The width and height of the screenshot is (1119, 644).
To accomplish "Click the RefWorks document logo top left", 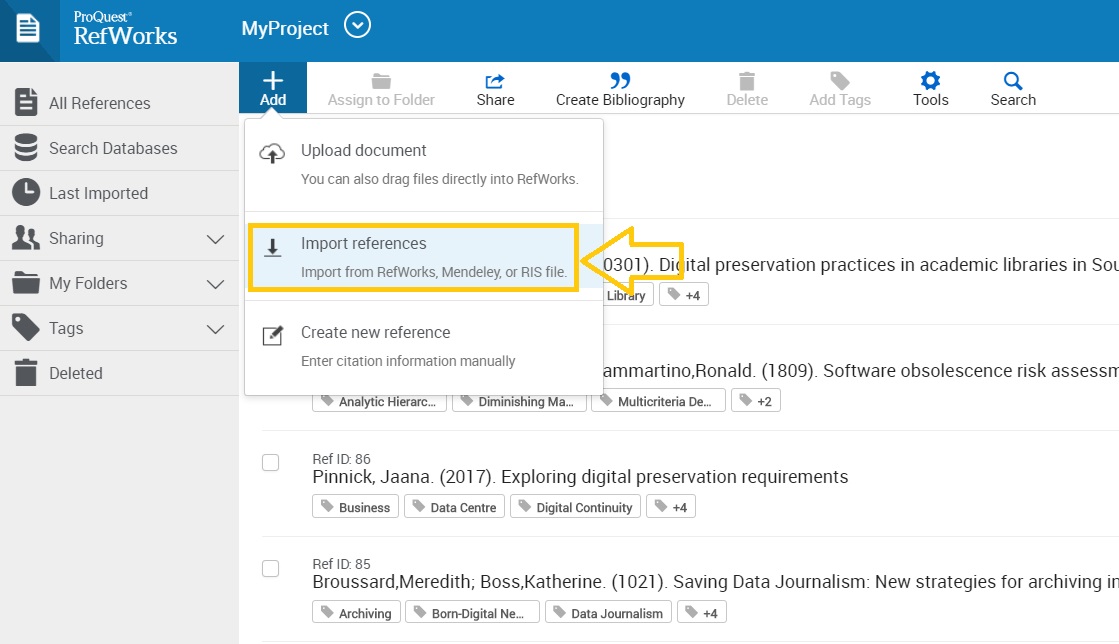I will 28,28.
